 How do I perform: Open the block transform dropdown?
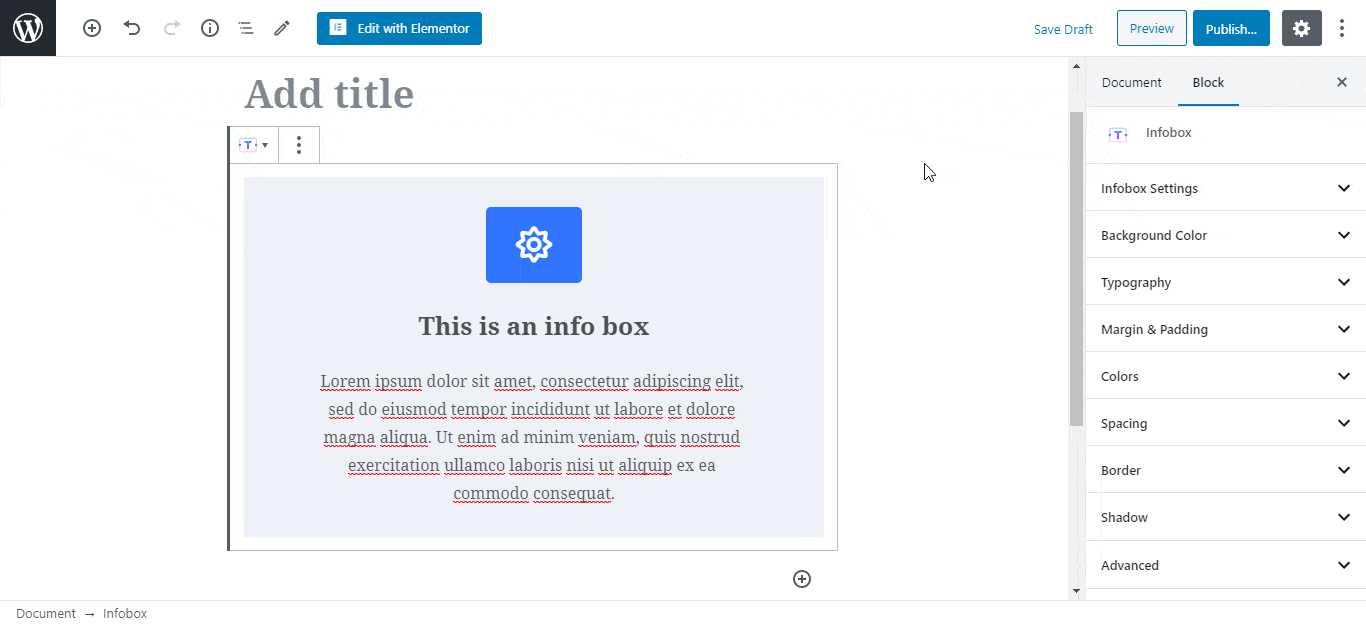253,145
